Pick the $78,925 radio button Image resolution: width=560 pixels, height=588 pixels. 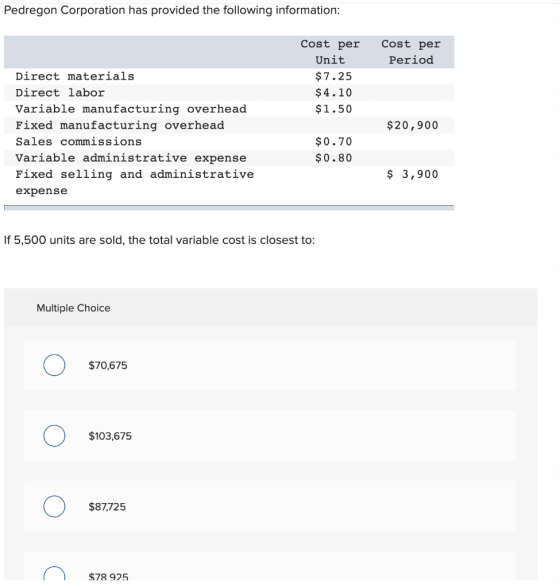54,574
